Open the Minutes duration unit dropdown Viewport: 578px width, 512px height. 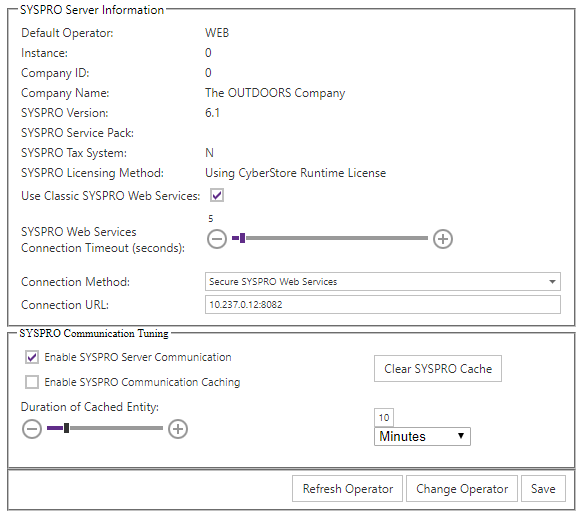coord(422,436)
